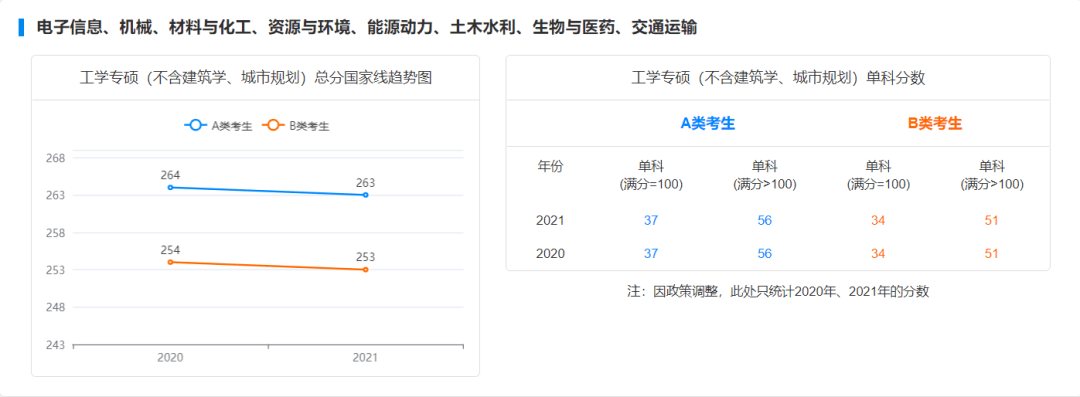Click the section heading 电子信息、机械 title
Image resolution: width=1080 pixels, height=397 pixels.
[367, 28]
